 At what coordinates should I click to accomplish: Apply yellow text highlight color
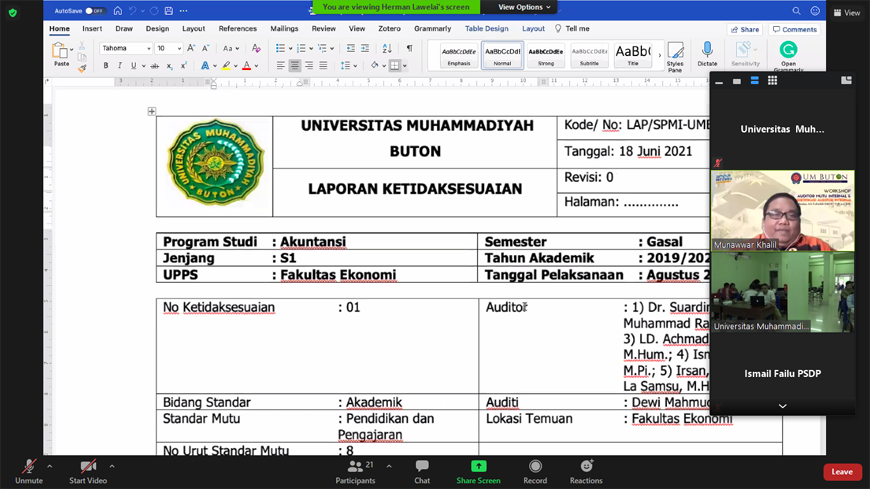pos(226,65)
